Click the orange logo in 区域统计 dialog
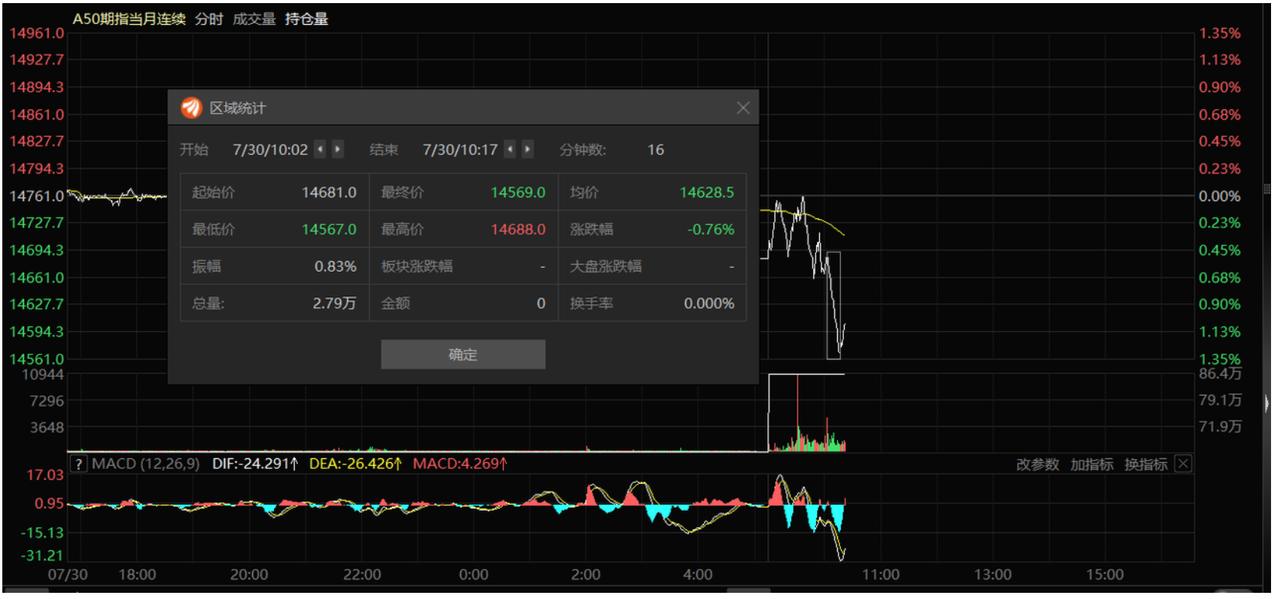 tap(191, 108)
